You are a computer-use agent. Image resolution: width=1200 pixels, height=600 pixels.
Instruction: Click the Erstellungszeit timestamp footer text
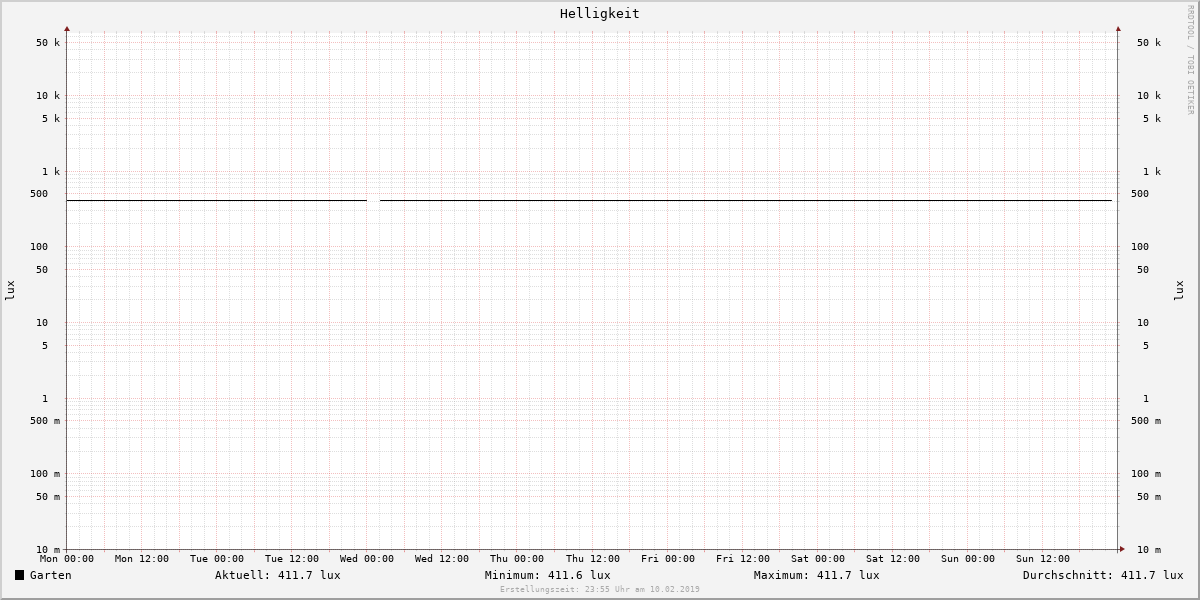[x=600, y=589]
